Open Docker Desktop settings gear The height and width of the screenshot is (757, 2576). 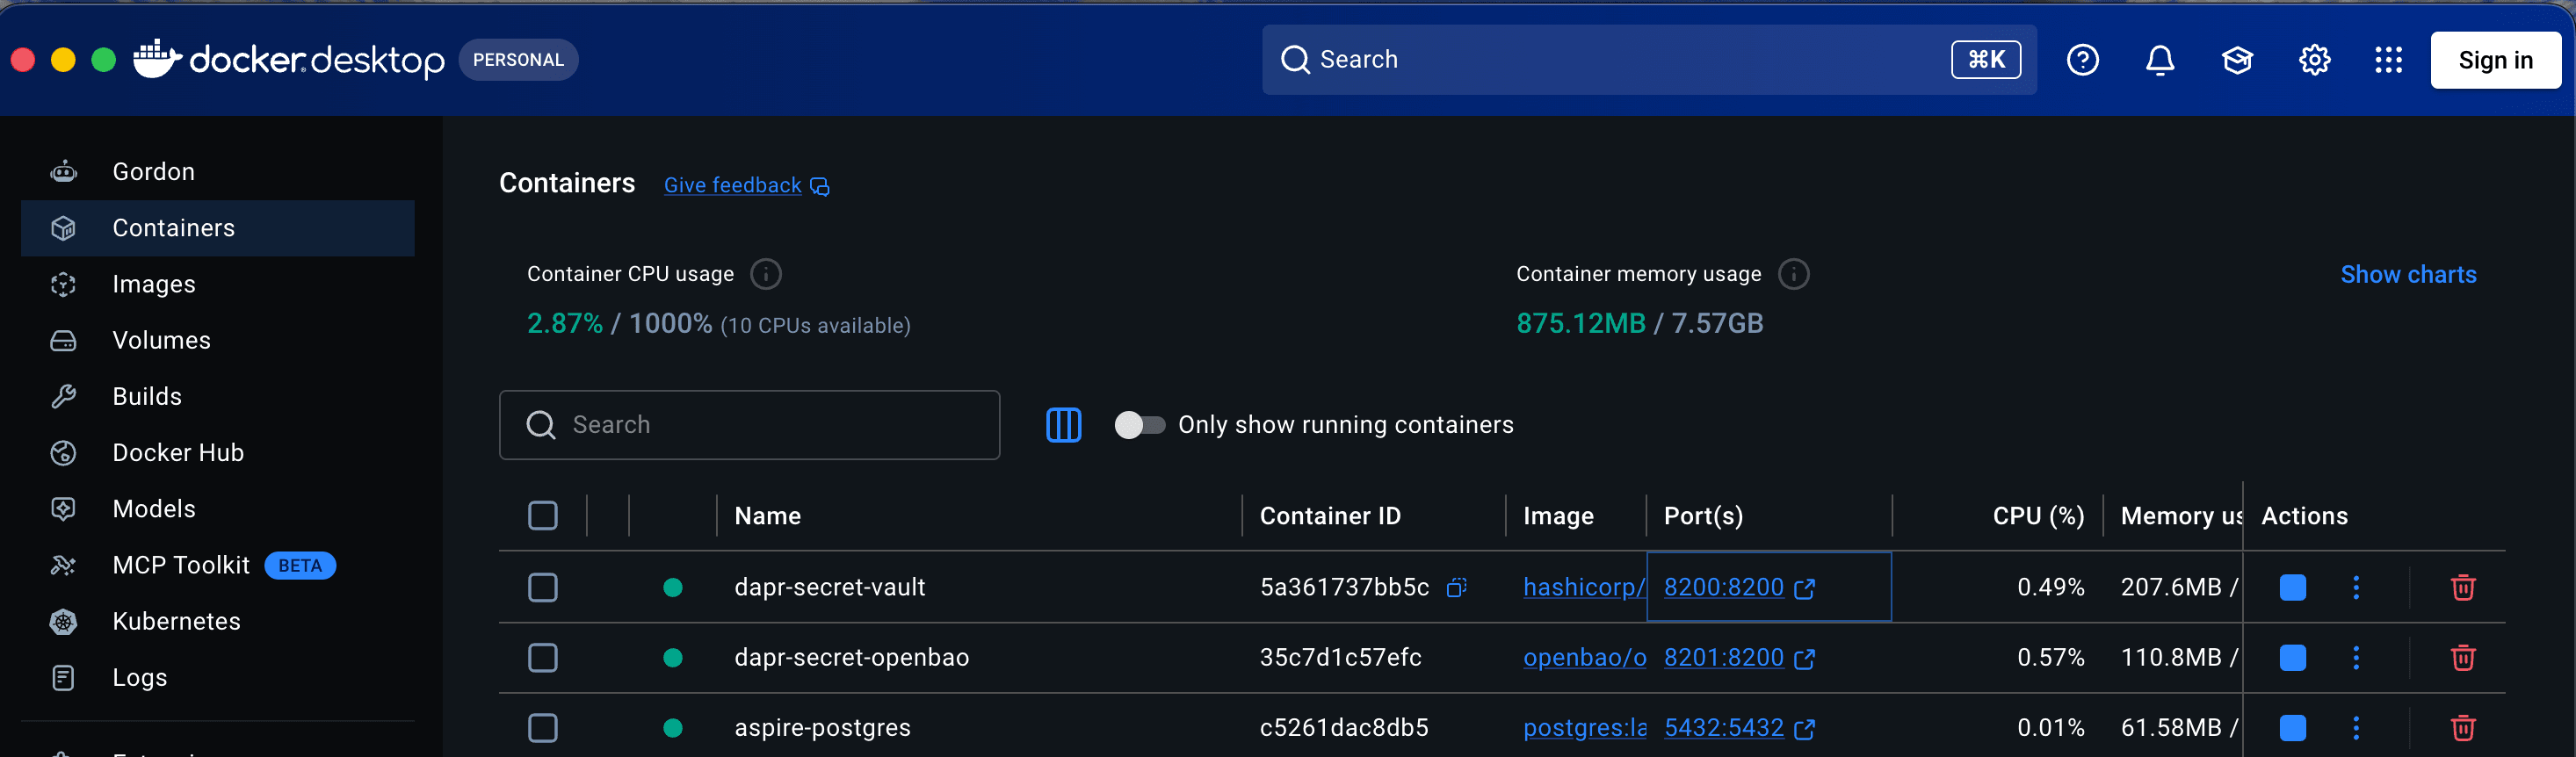2314,60
